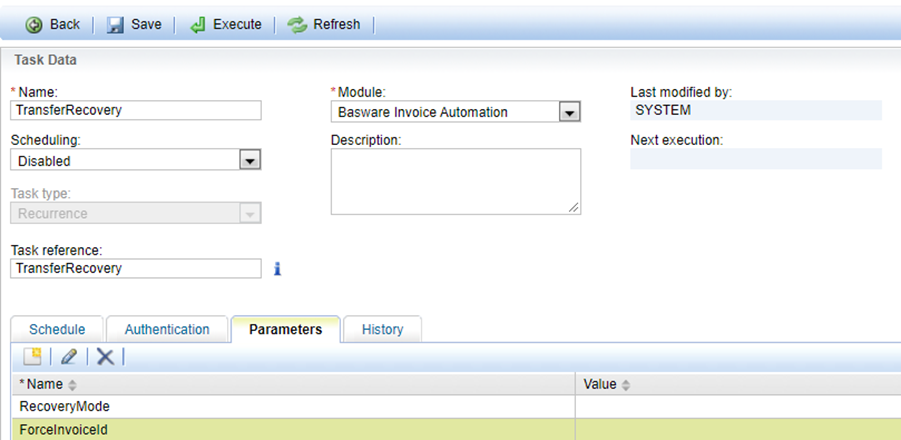The height and width of the screenshot is (440, 901).
Task: Open the Scheduling dropdown
Action: [250, 160]
